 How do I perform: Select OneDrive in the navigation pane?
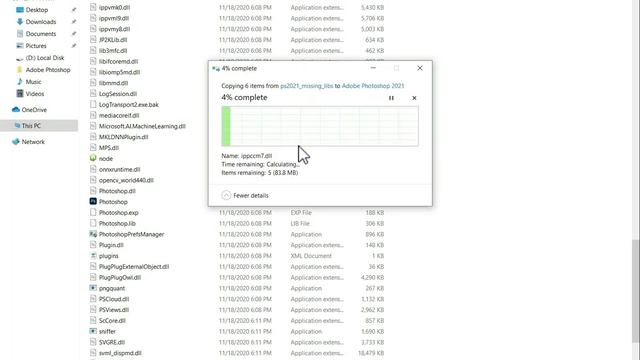tap(34, 110)
